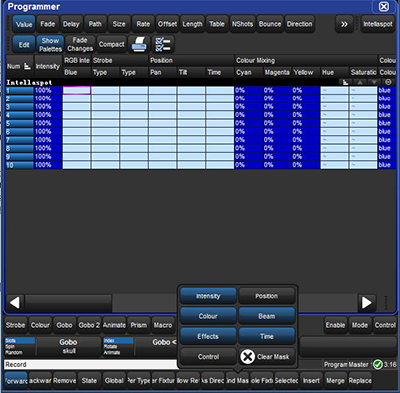Click the Enable button
This screenshot has width=400, height=393.
(x=335, y=325)
